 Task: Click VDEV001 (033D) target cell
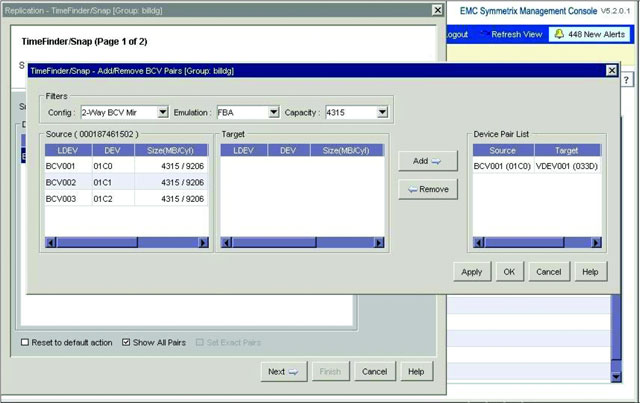tap(567, 166)
